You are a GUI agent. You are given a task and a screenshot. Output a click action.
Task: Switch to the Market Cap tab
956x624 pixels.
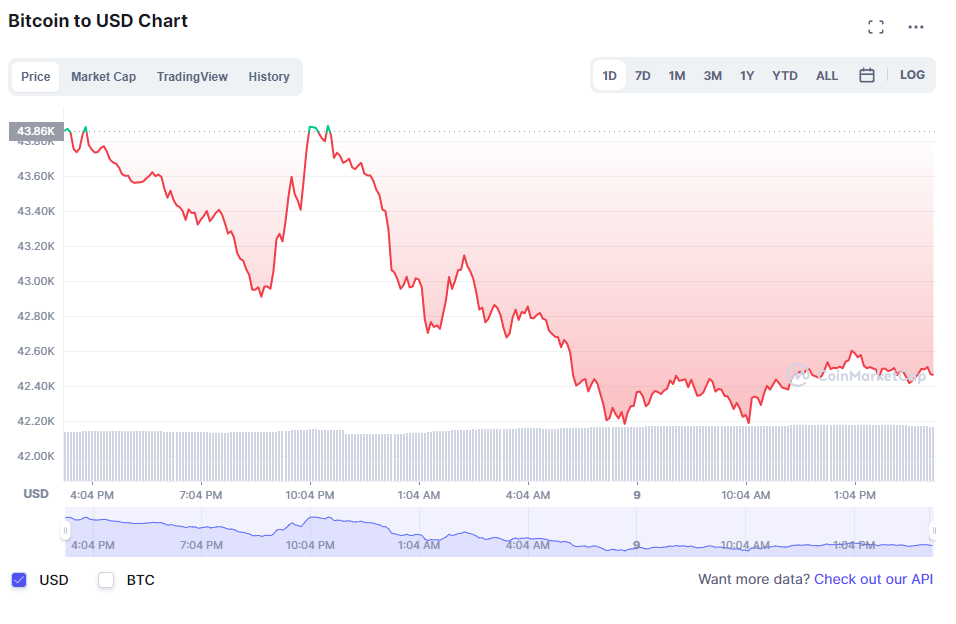click(x=103, y=77)
